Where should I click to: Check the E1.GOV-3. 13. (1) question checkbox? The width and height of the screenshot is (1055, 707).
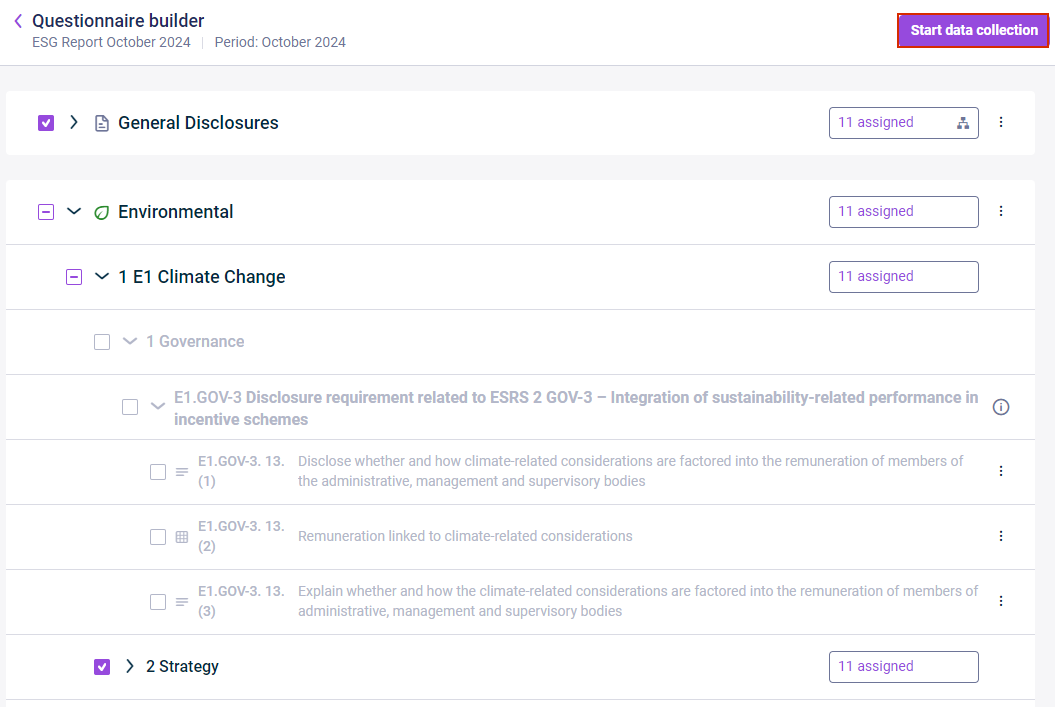click(157, 472)
